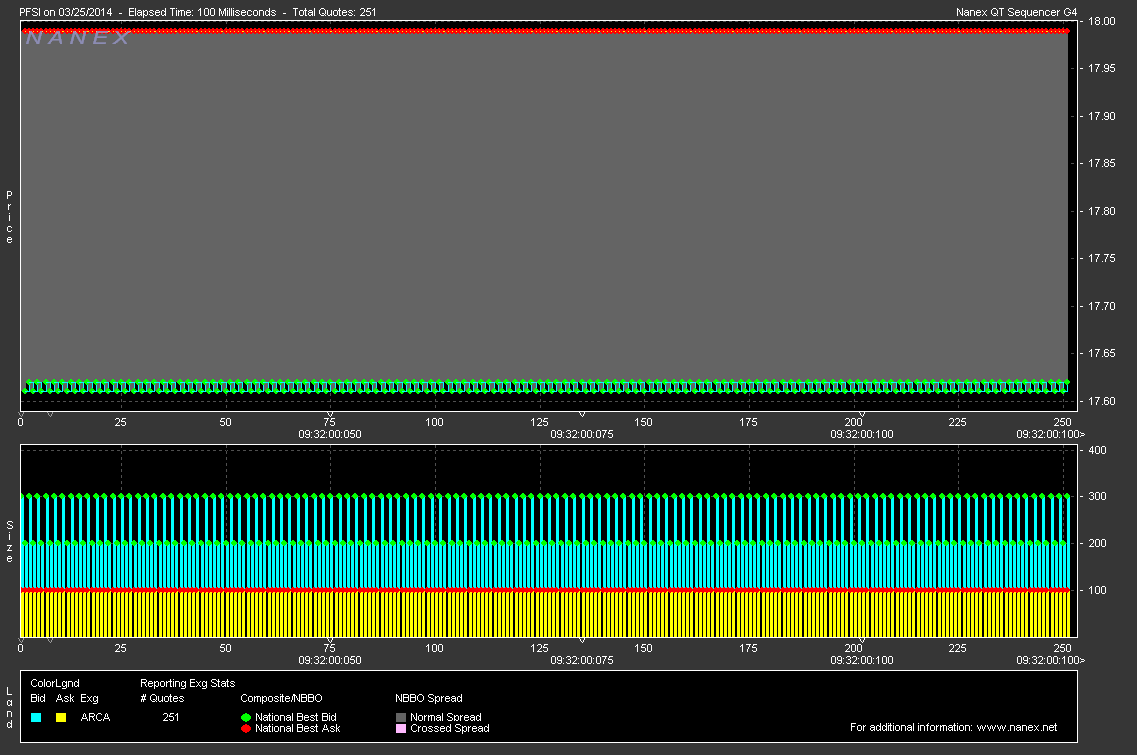Click the ColorLgnd heading

[x=55, y=683]
